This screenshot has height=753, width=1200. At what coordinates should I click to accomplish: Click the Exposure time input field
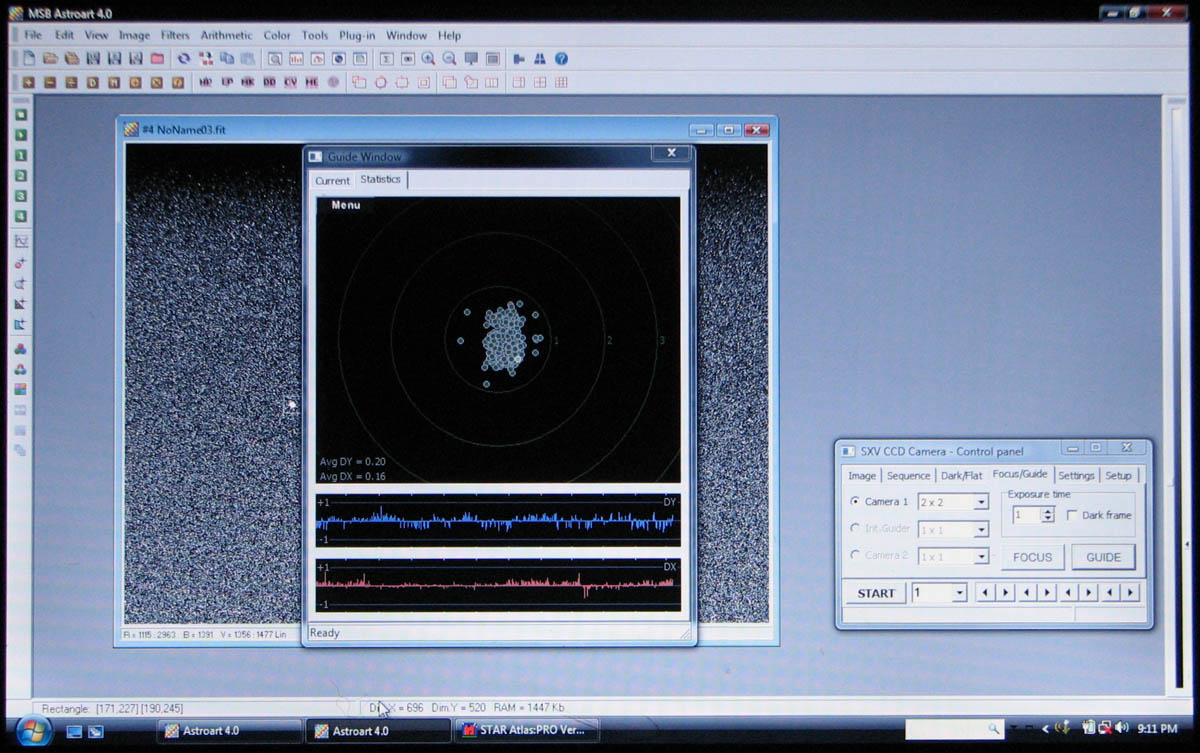coord(1026,515)
